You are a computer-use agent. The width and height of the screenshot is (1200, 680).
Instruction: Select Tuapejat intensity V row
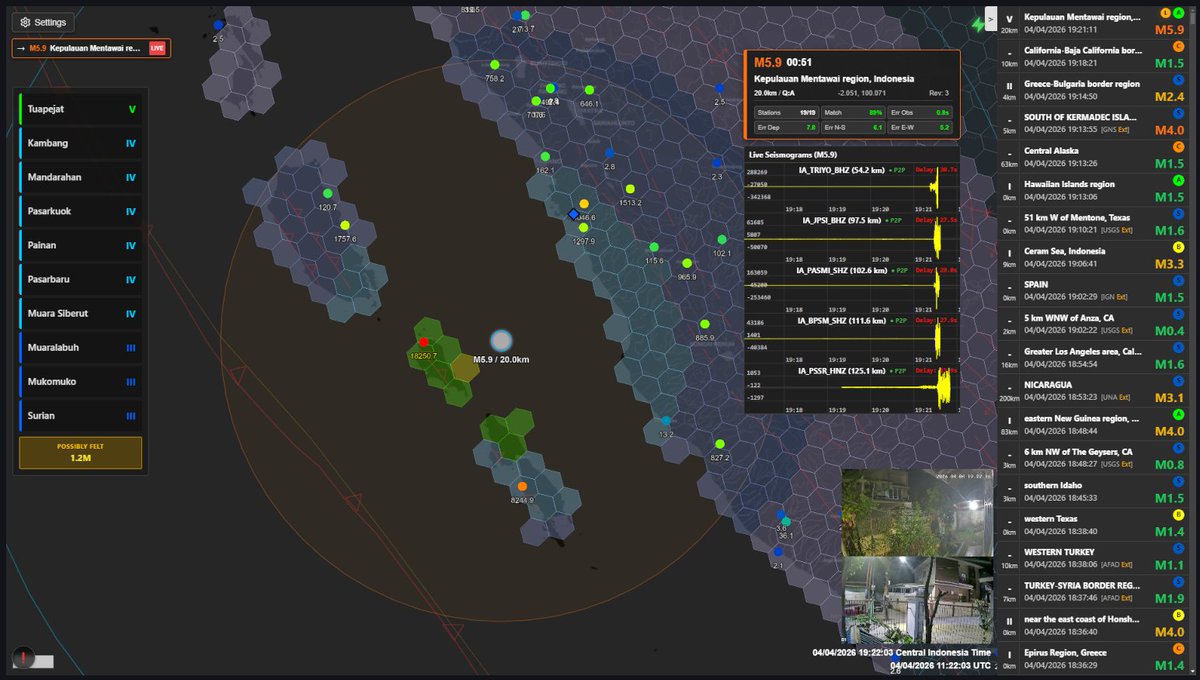[x=81, y=110]
